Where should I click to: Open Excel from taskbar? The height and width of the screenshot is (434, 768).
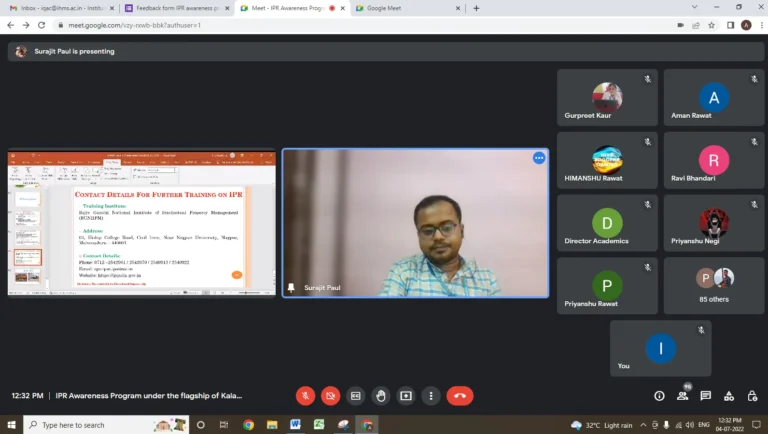319,425
